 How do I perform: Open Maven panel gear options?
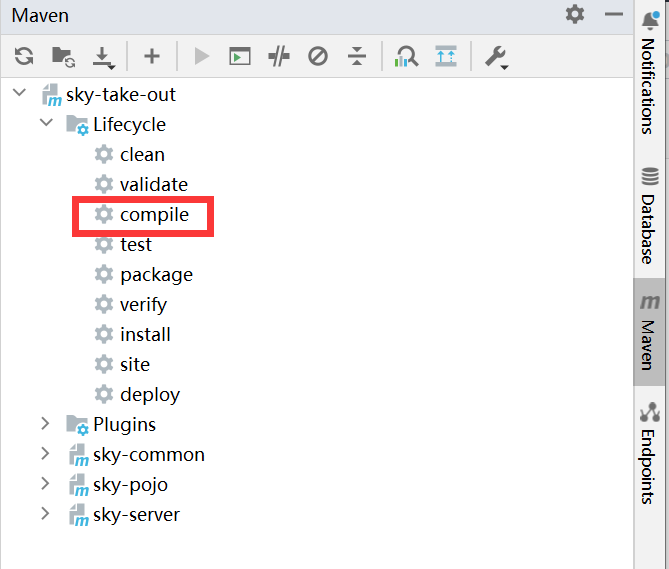click(x=575, y=15)
